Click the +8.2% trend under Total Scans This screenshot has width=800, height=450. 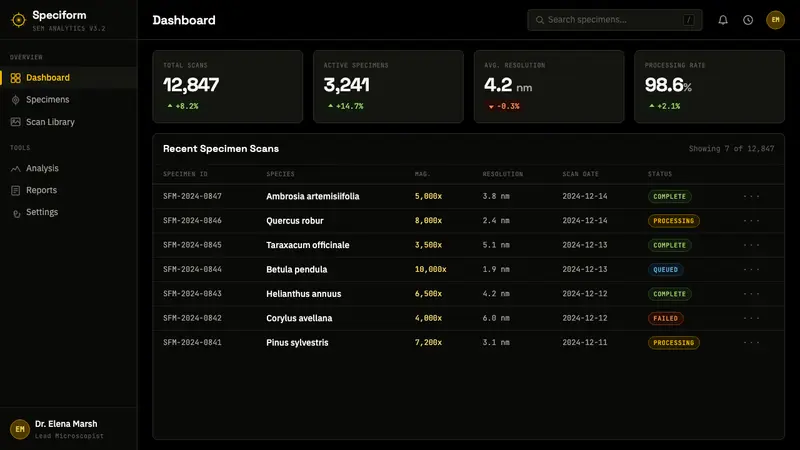pyautogui.click(x=183, y=106)
